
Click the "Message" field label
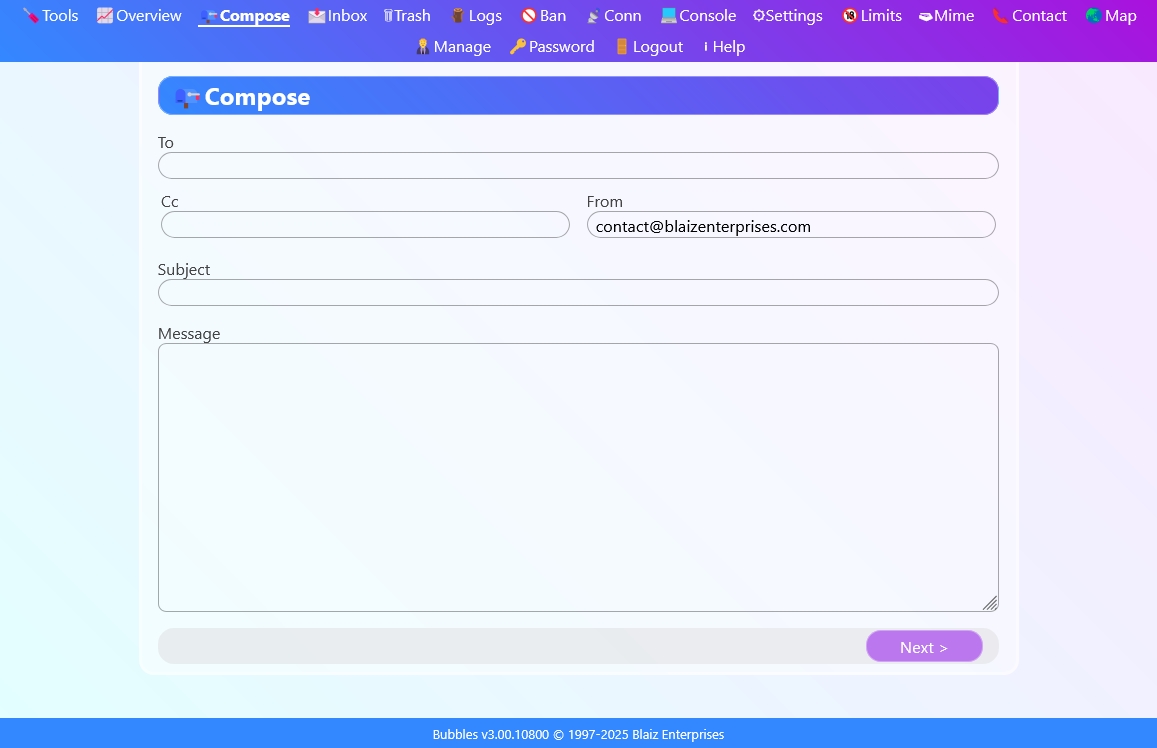click(189, 333)
